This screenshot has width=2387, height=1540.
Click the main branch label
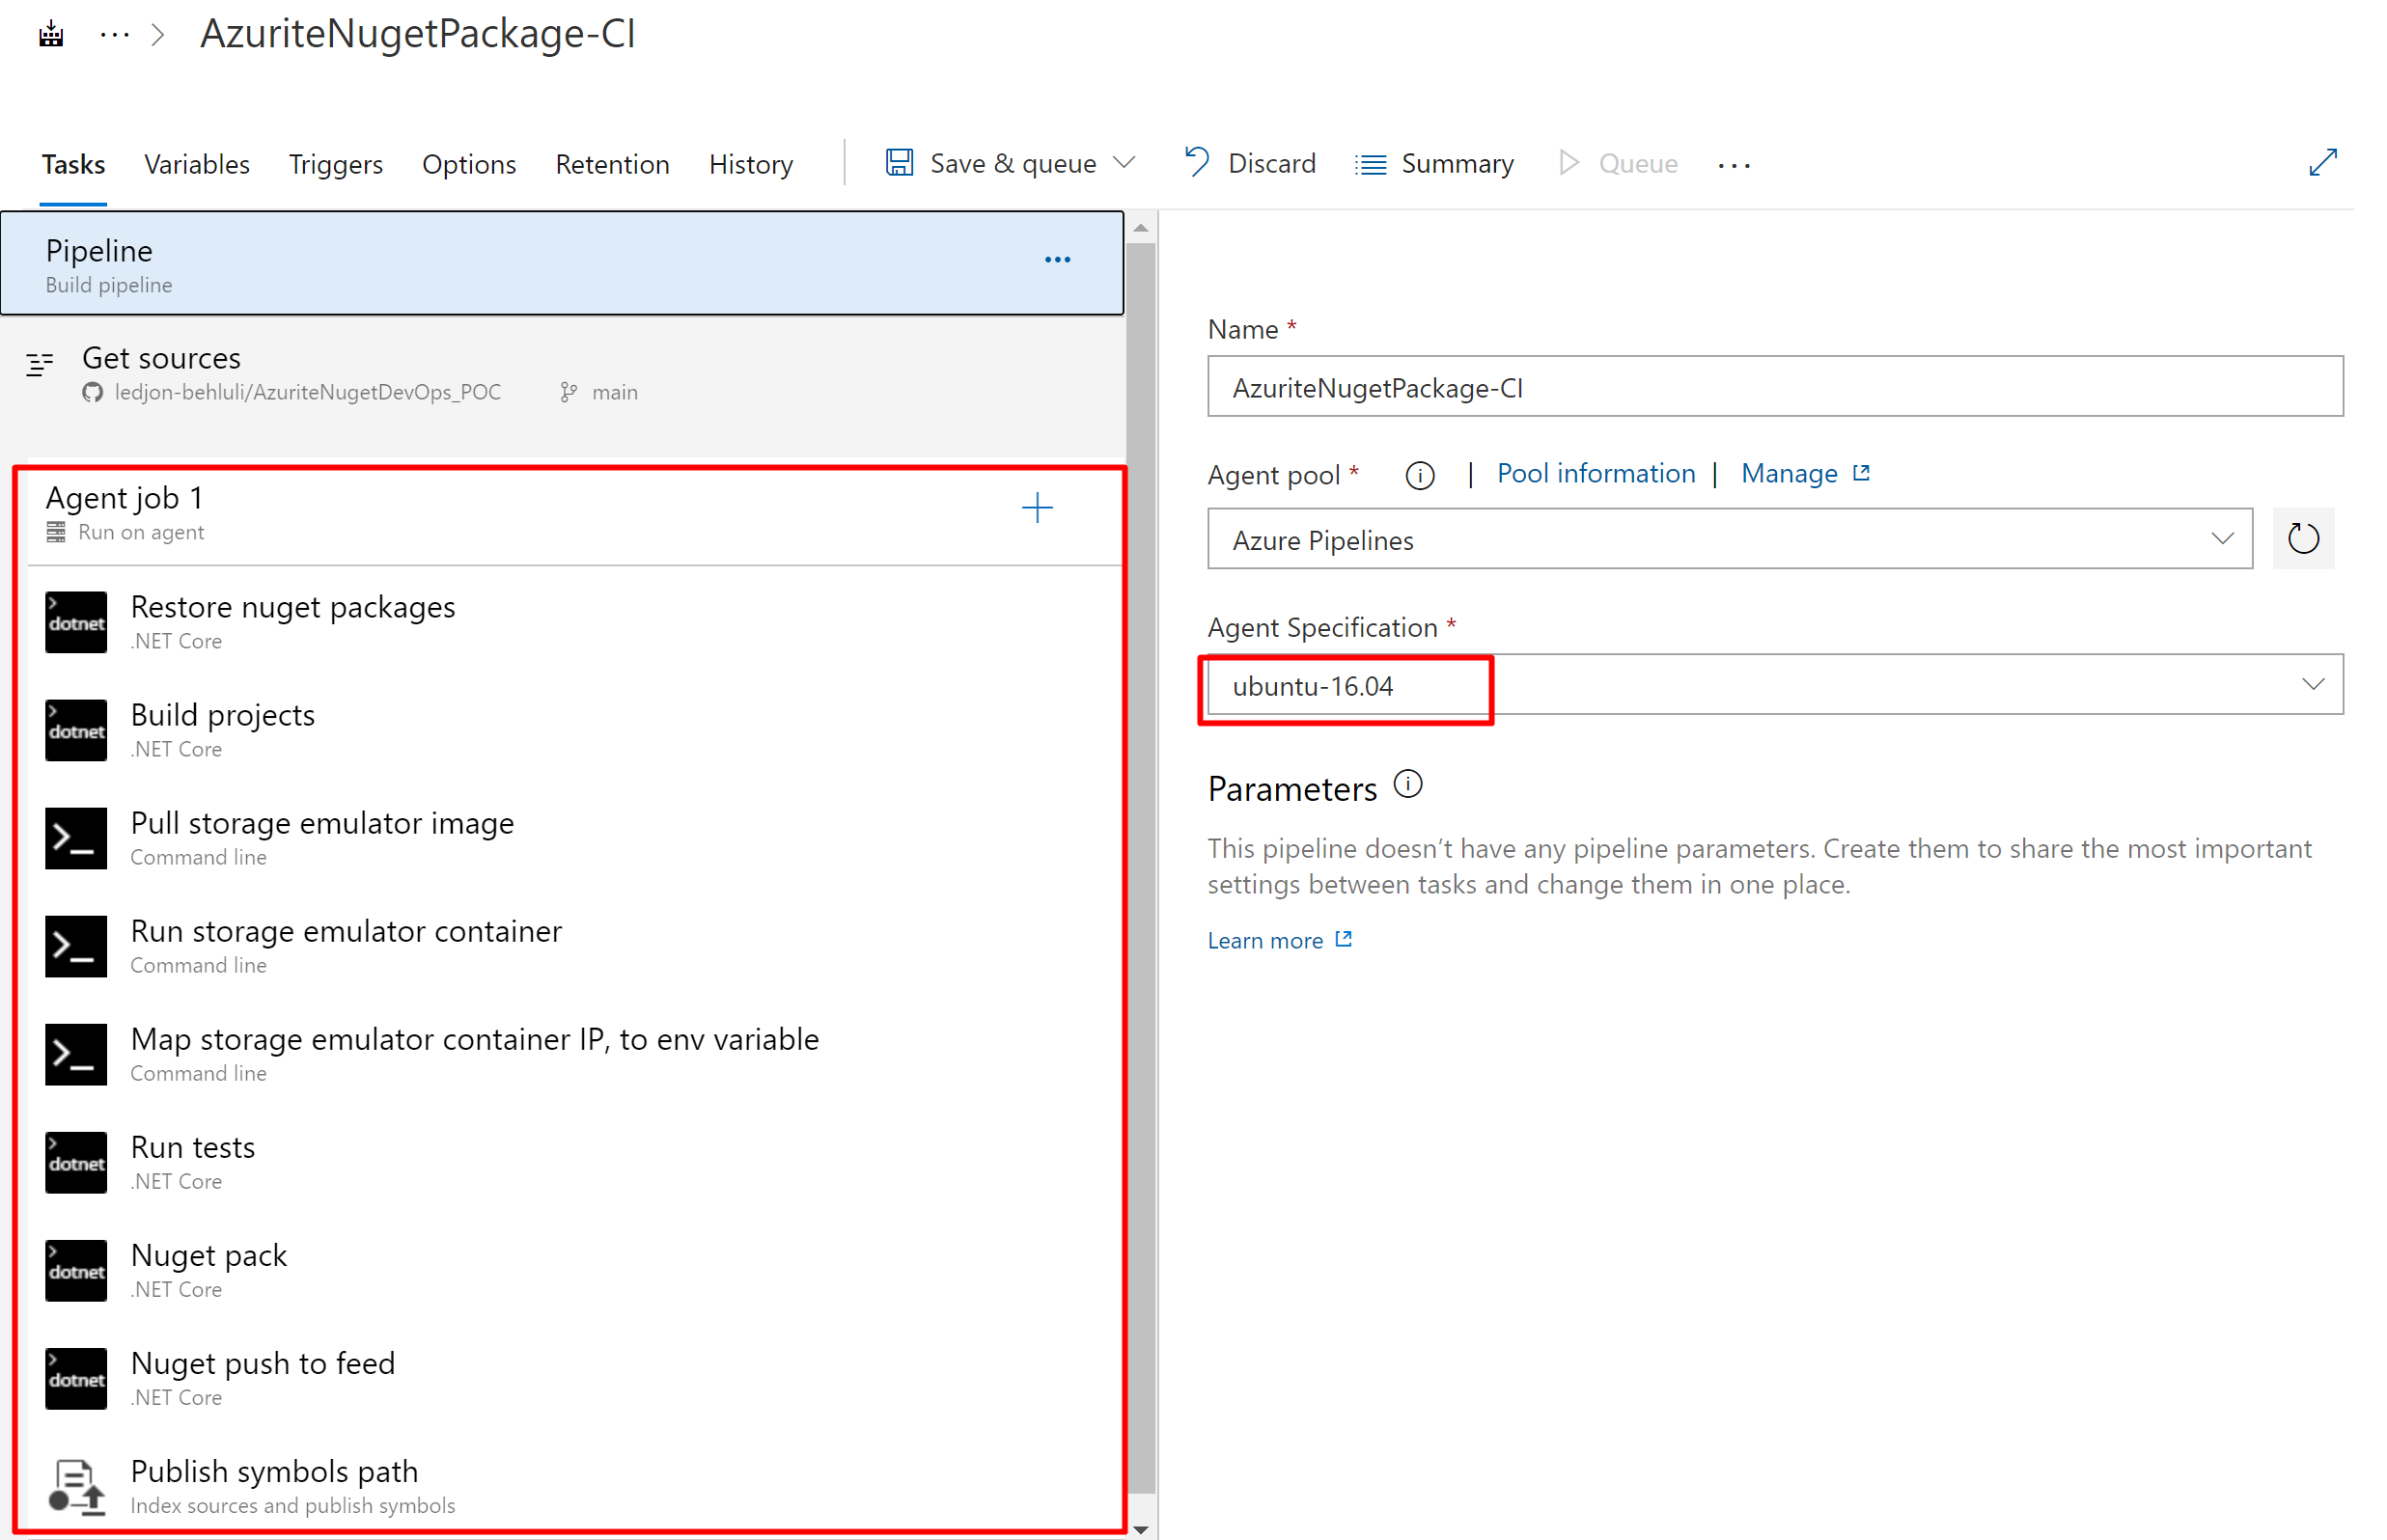click(615, 393)
